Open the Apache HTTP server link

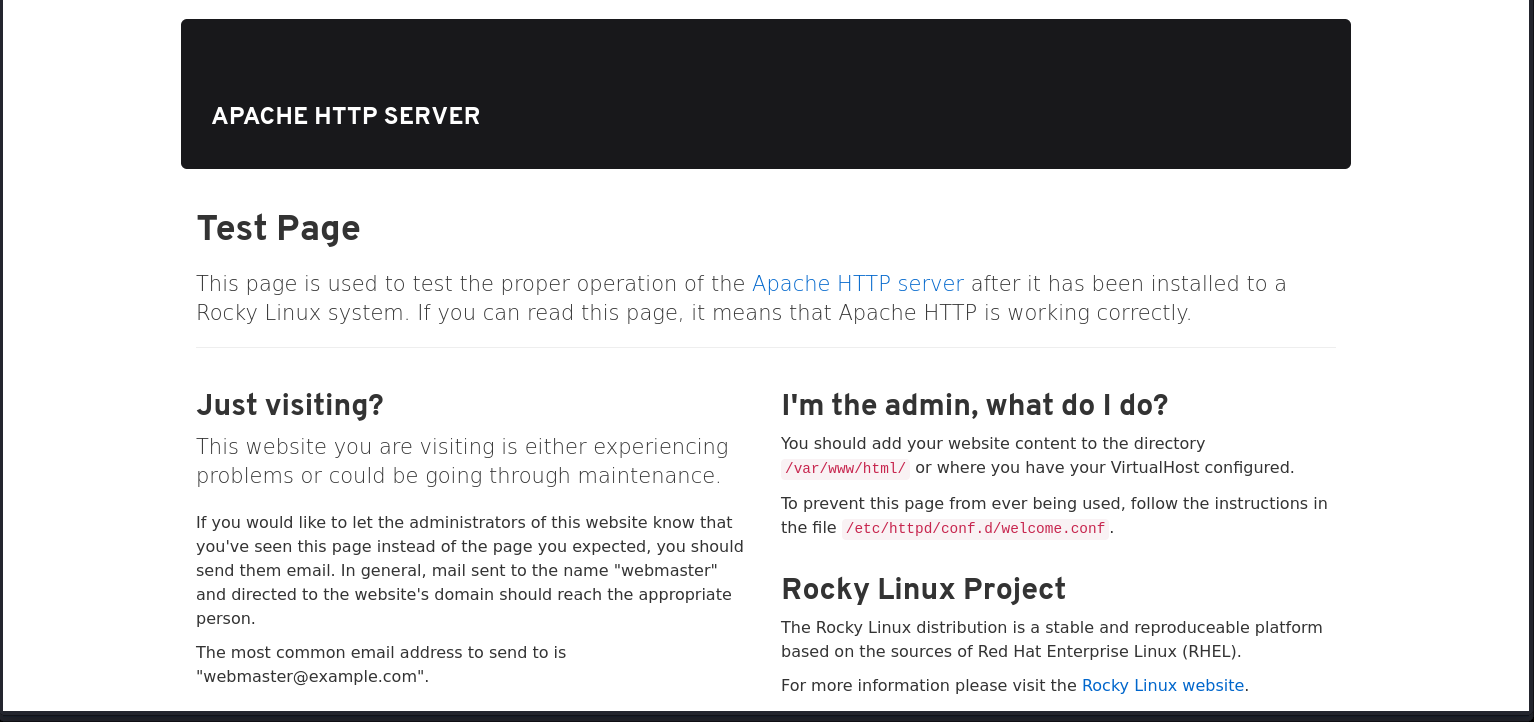pyautogui.click(x=857, y=284)
